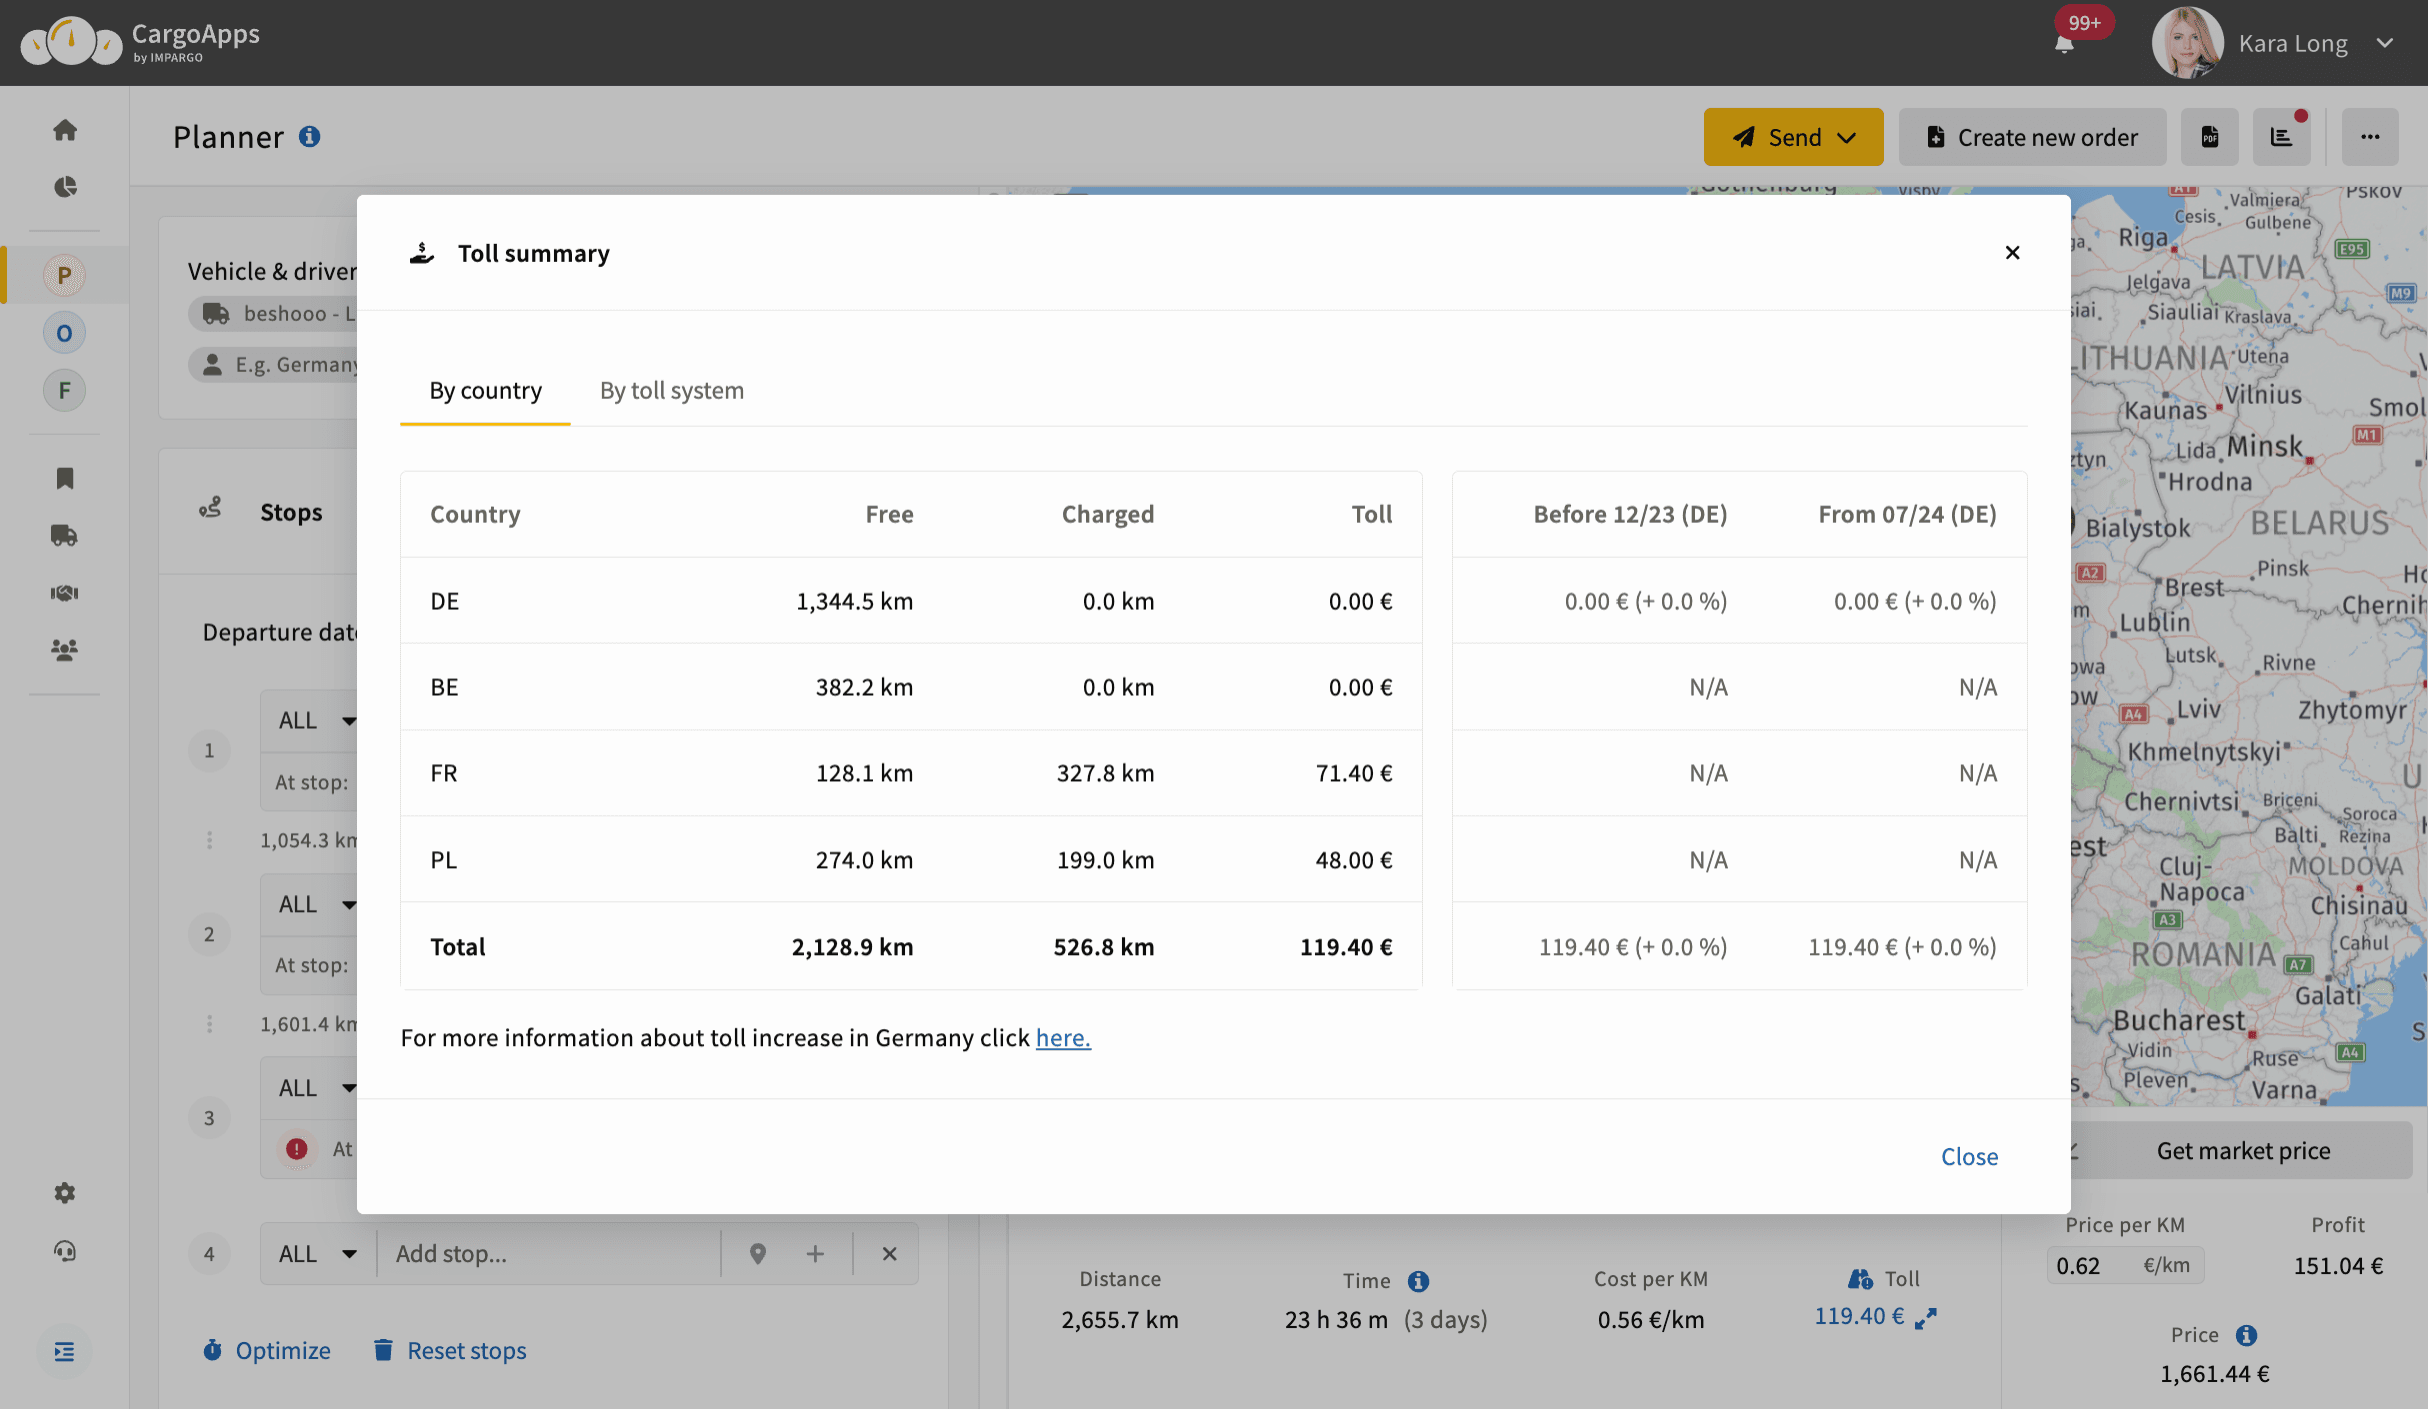2428x1409 pixels.
Task: Click the Close button in dialog
Action: [x=1969, y=1157]
